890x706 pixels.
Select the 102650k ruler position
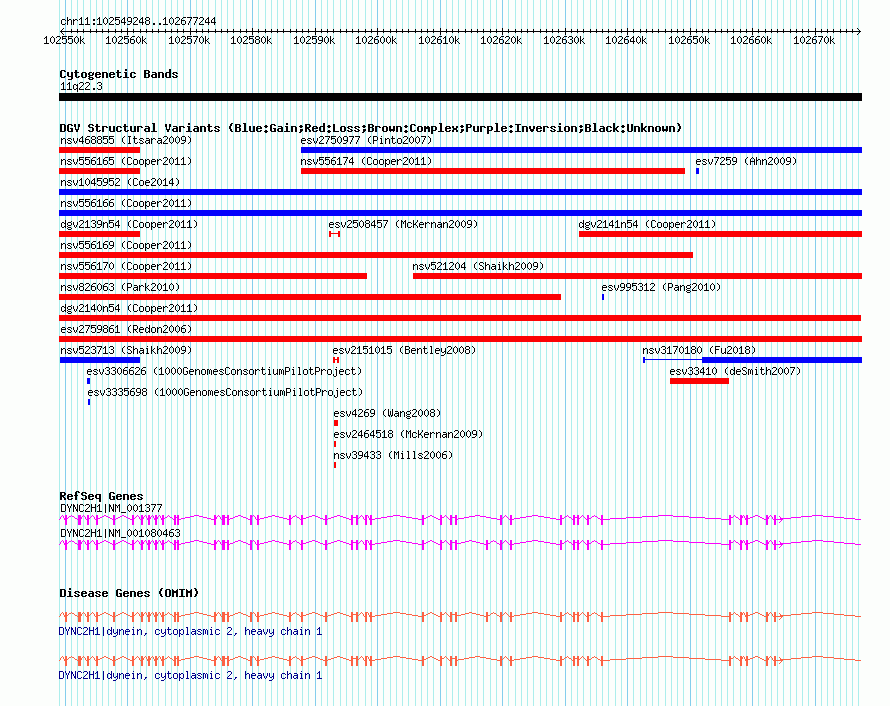(x=689, y=40)
